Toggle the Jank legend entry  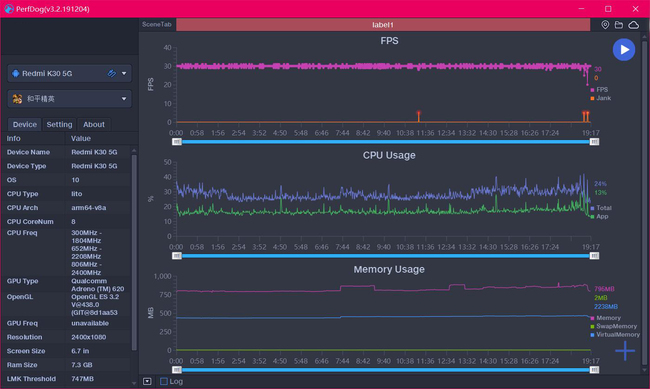point(601,98)
